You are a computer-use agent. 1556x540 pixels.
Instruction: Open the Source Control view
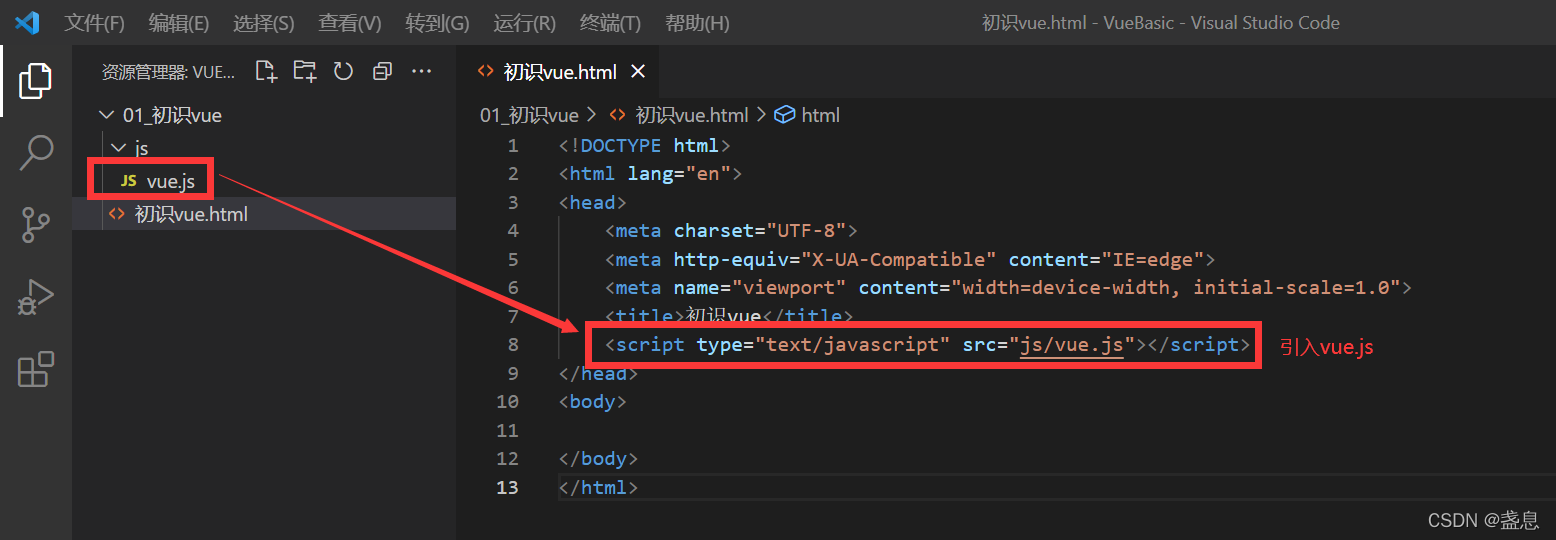click(36, 225)
